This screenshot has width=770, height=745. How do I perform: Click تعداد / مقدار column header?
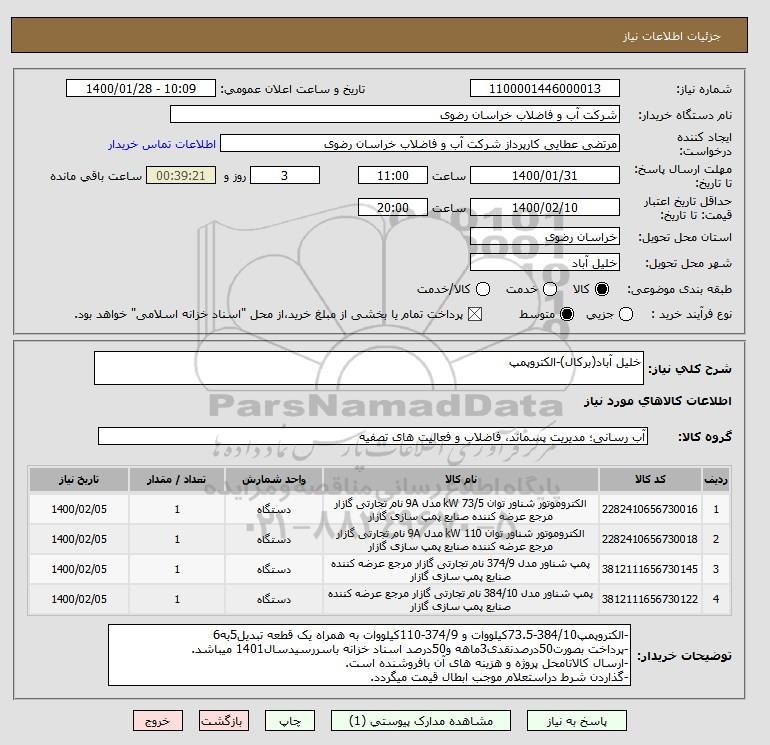tap(177, 479)
